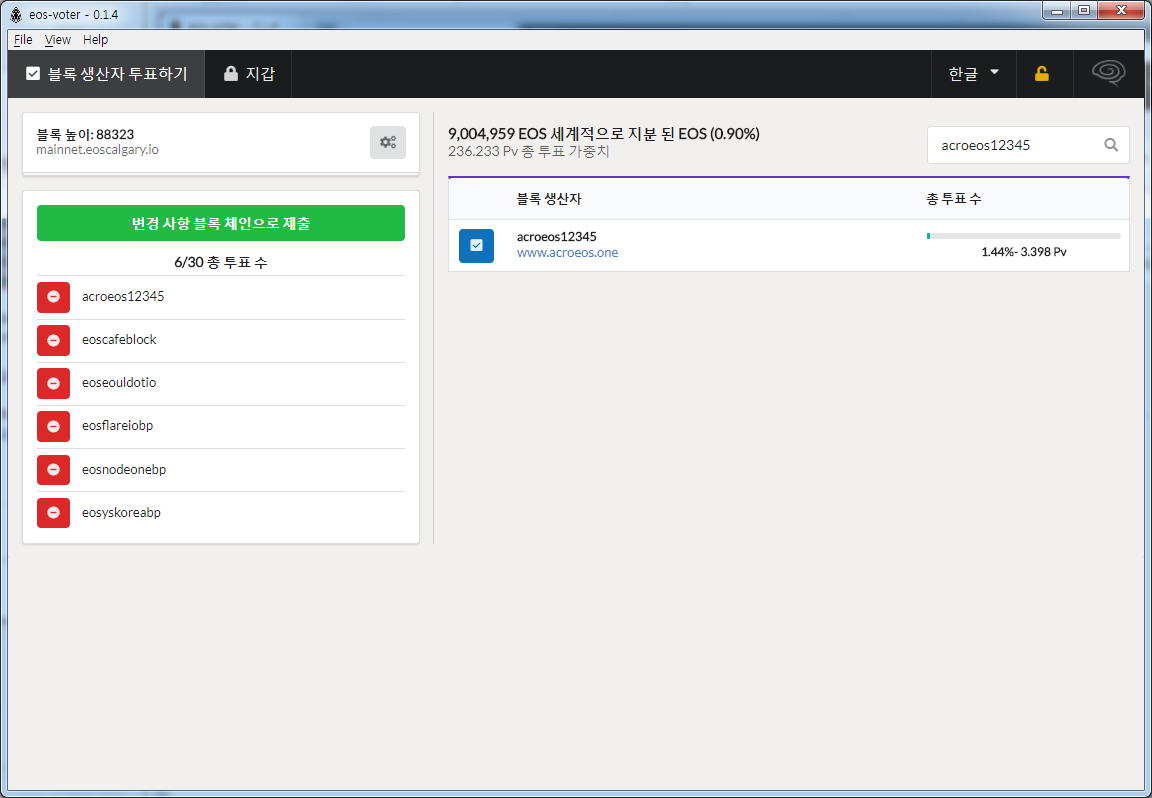Click 9,004,959 EOS staked heading

click(604, 134)
